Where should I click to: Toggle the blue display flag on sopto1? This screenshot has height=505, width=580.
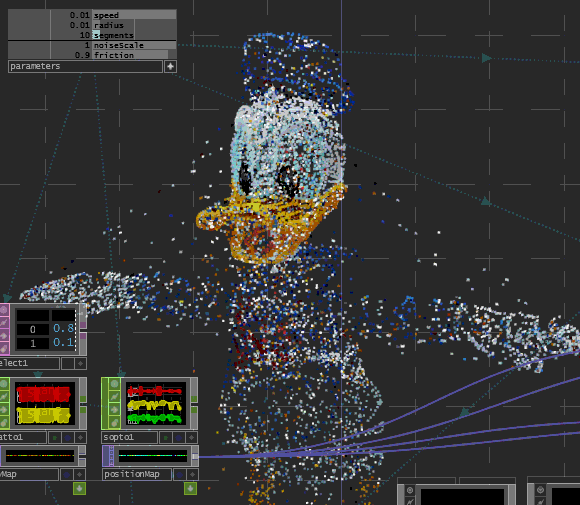(x=179, y=438)
